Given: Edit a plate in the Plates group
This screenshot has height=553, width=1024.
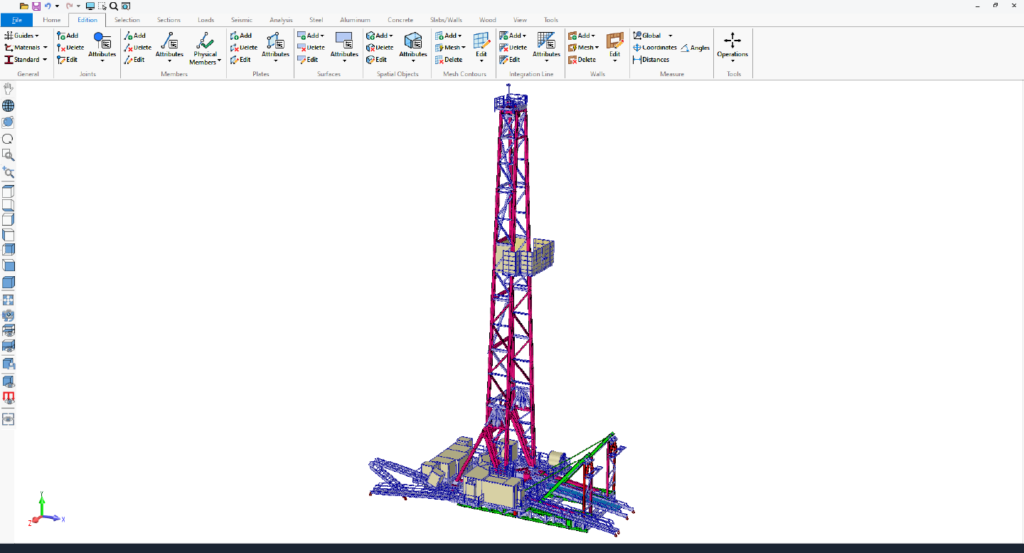Looking at the screenshot, I should coord(240,59).
